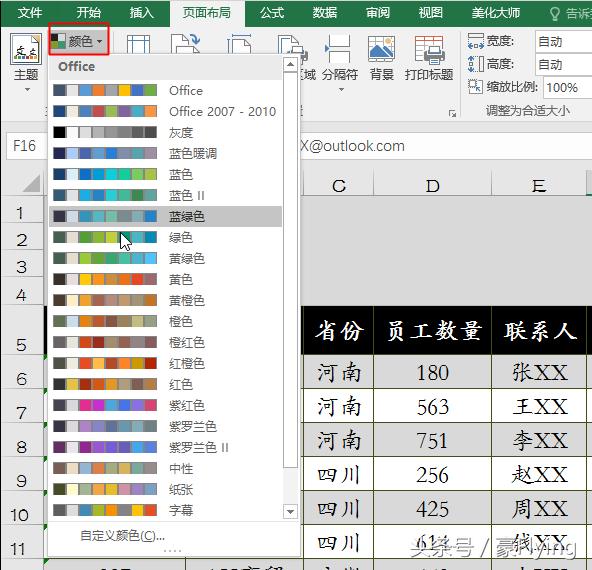This screenshot has width=592, height=570.
Task: Switch to the 数据 tab
Action: click(x=324, y=13)
